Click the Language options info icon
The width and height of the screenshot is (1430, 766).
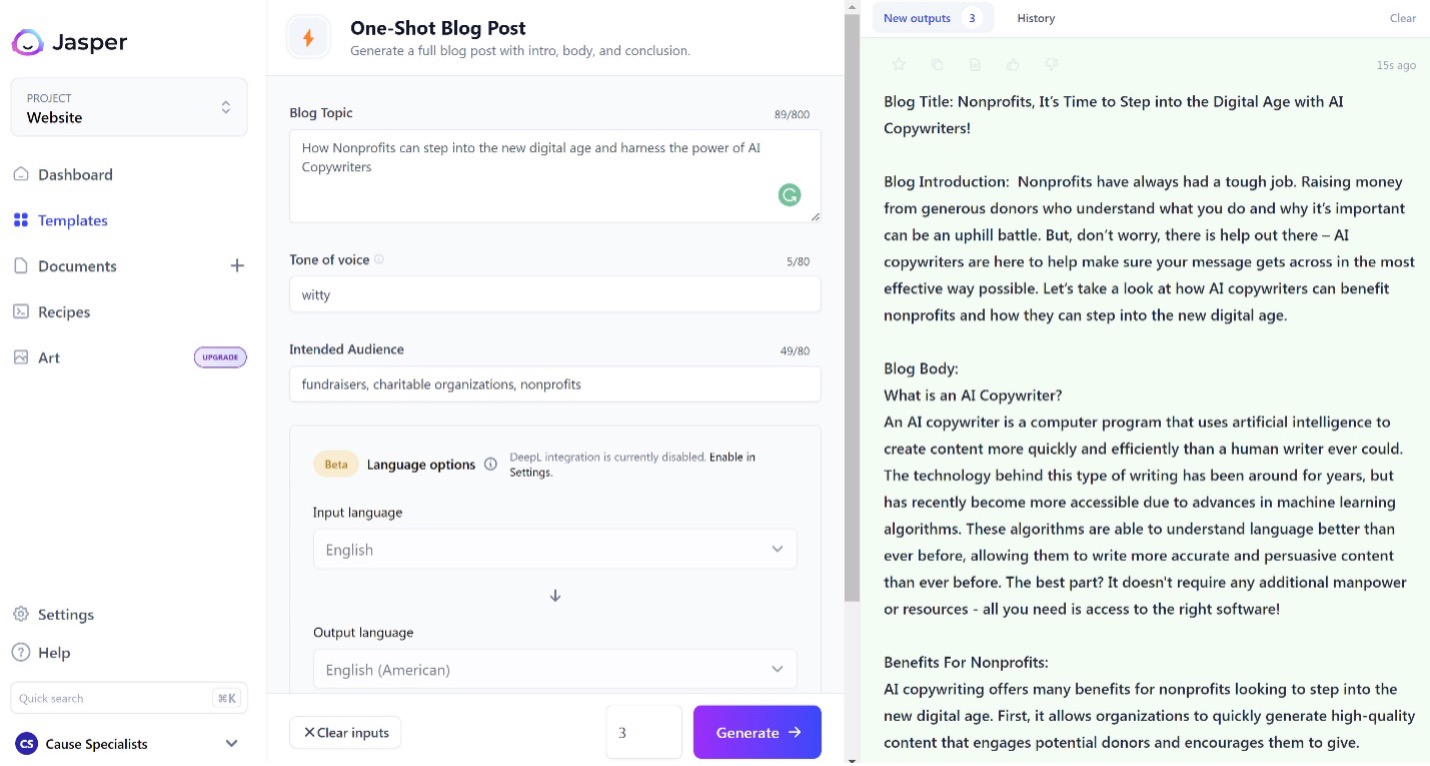click(491, 464)
